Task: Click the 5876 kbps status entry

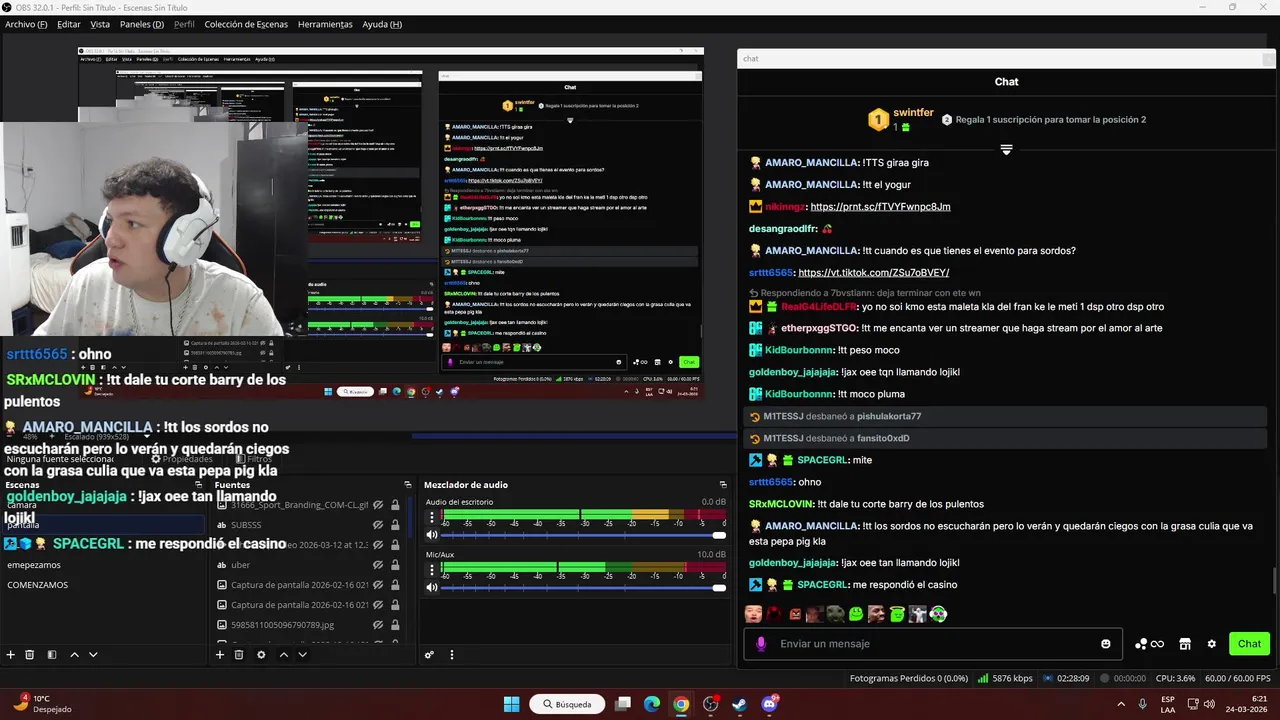Action: pos(1005,678)
